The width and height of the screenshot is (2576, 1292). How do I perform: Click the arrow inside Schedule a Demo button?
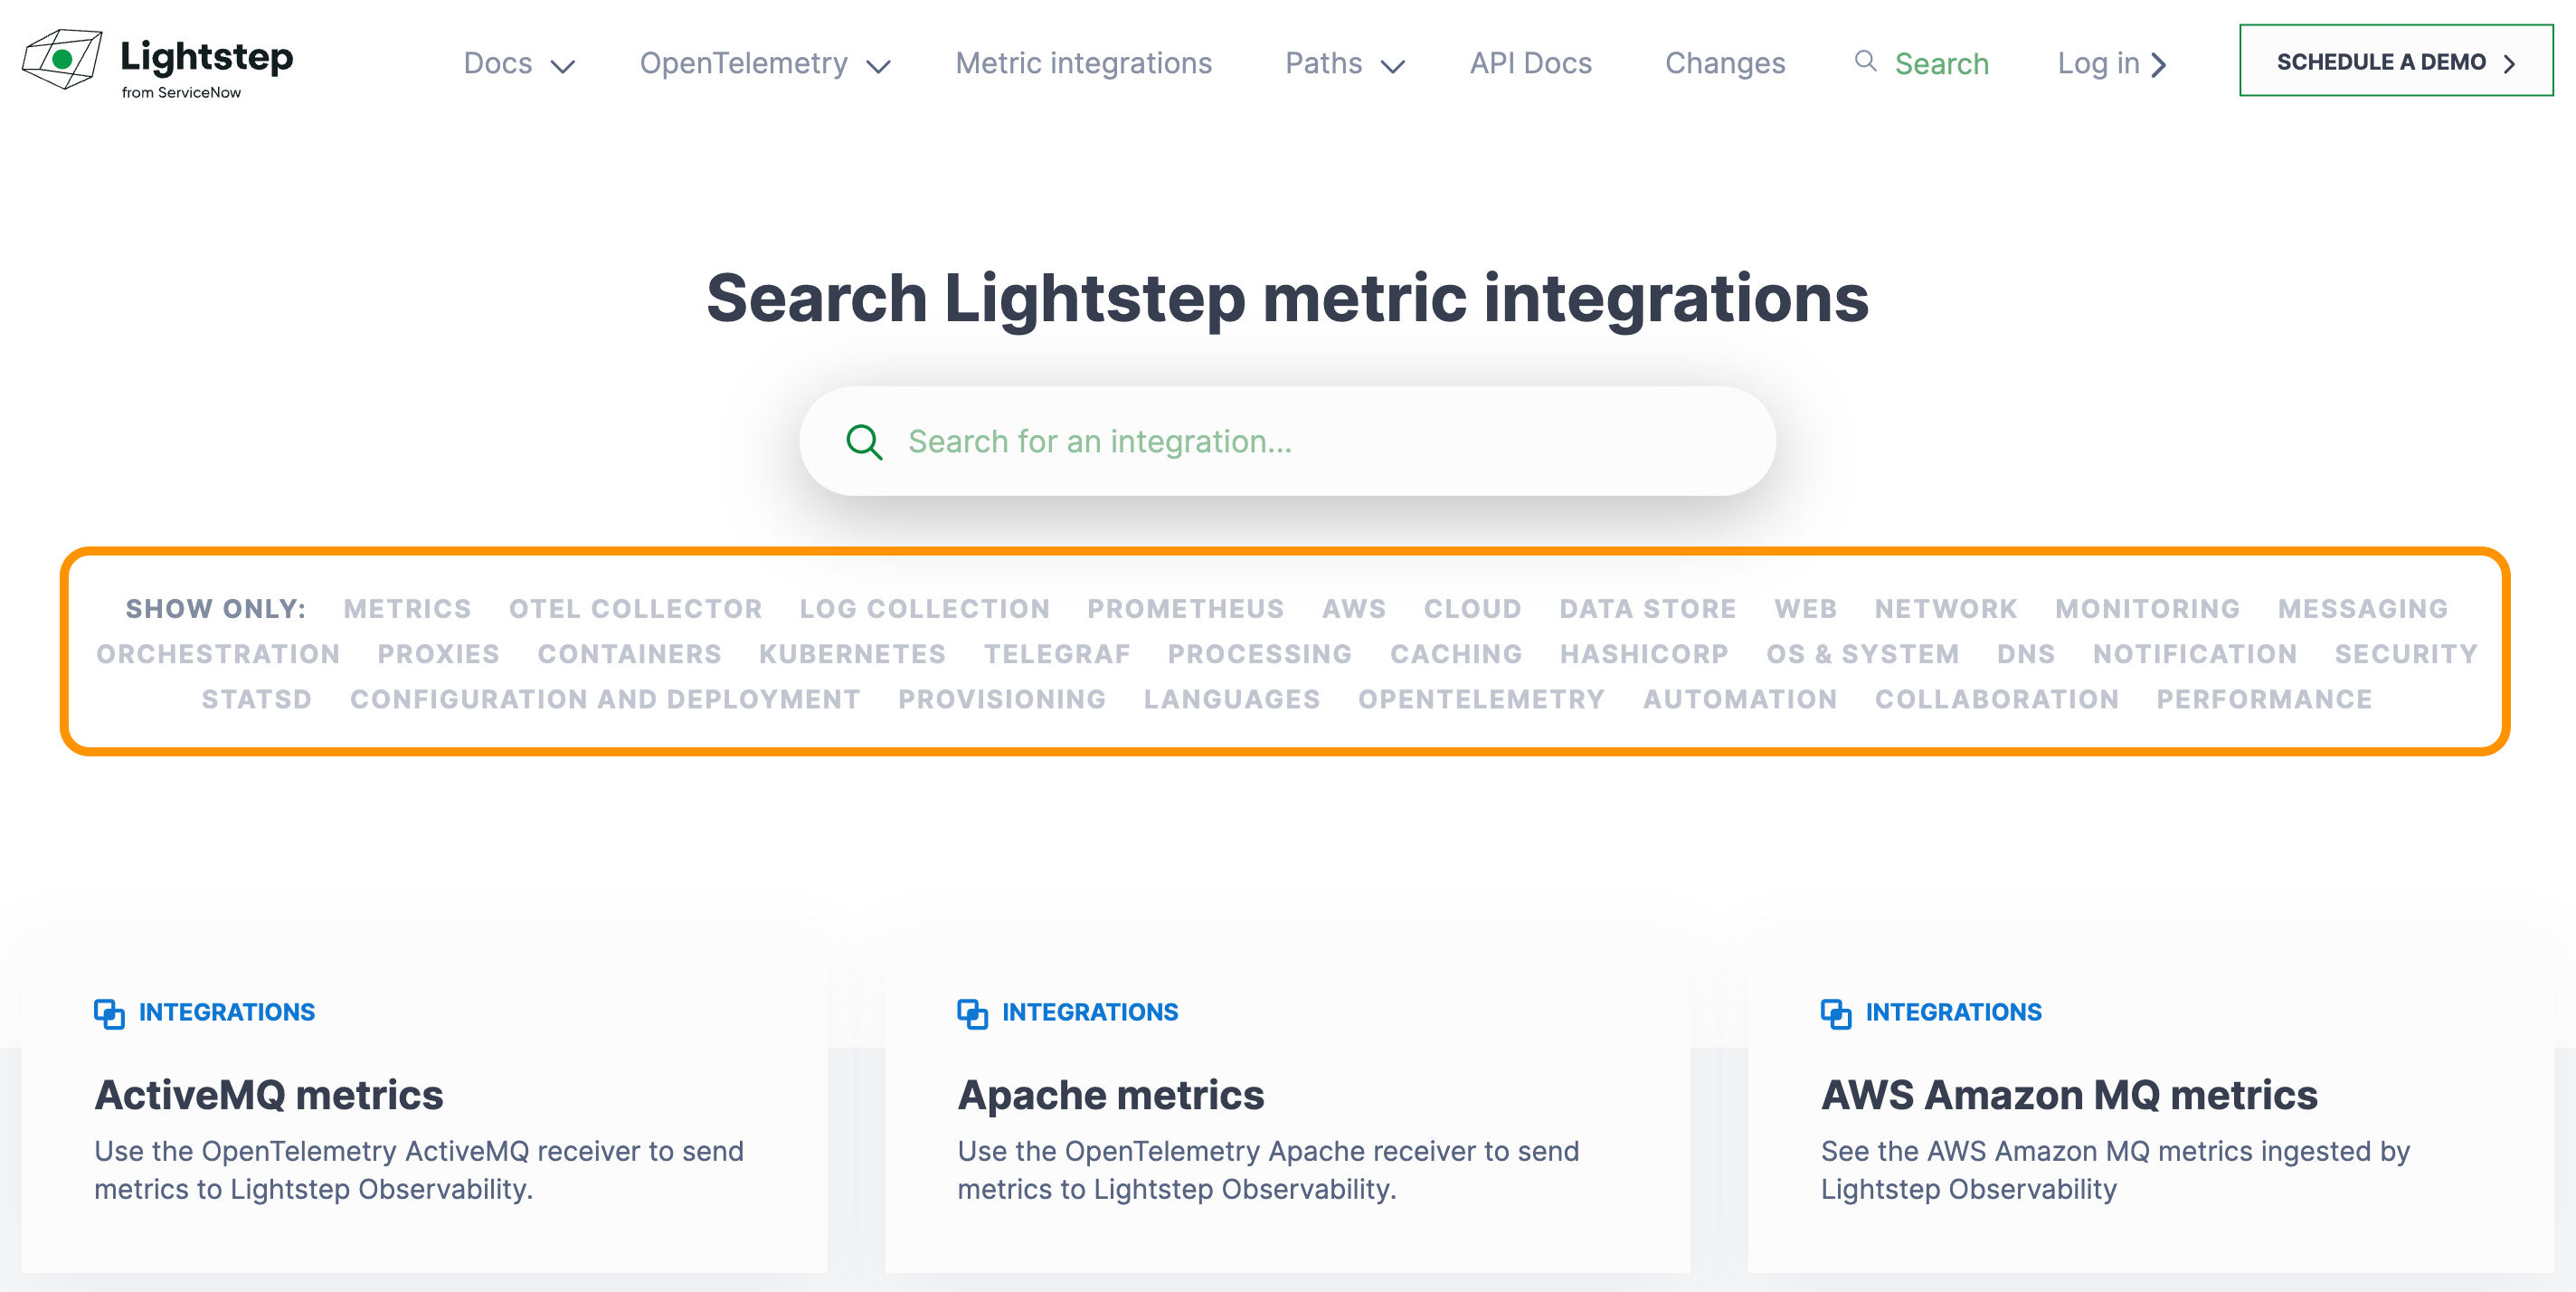pos(2509,64)
